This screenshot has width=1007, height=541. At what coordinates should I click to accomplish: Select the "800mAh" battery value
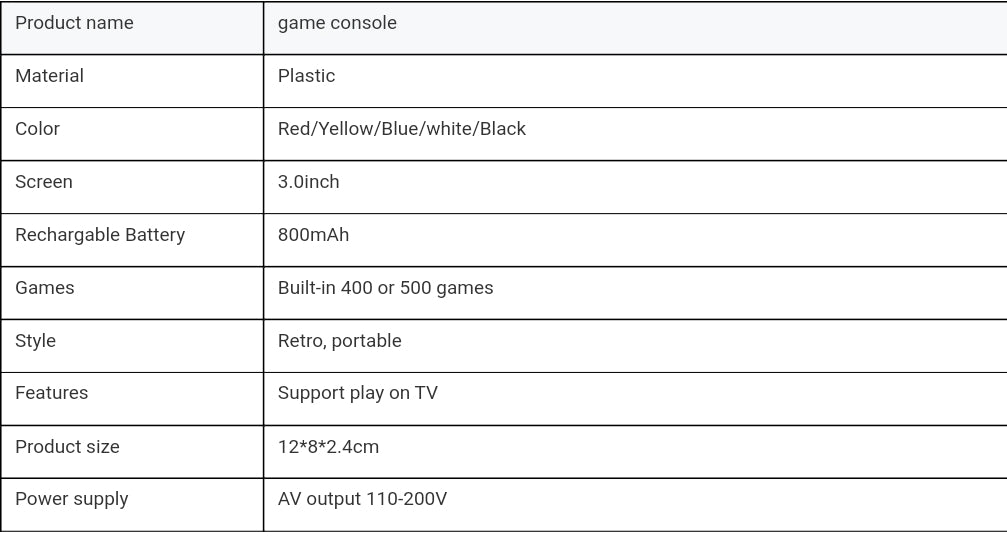[x=313, y=235]
